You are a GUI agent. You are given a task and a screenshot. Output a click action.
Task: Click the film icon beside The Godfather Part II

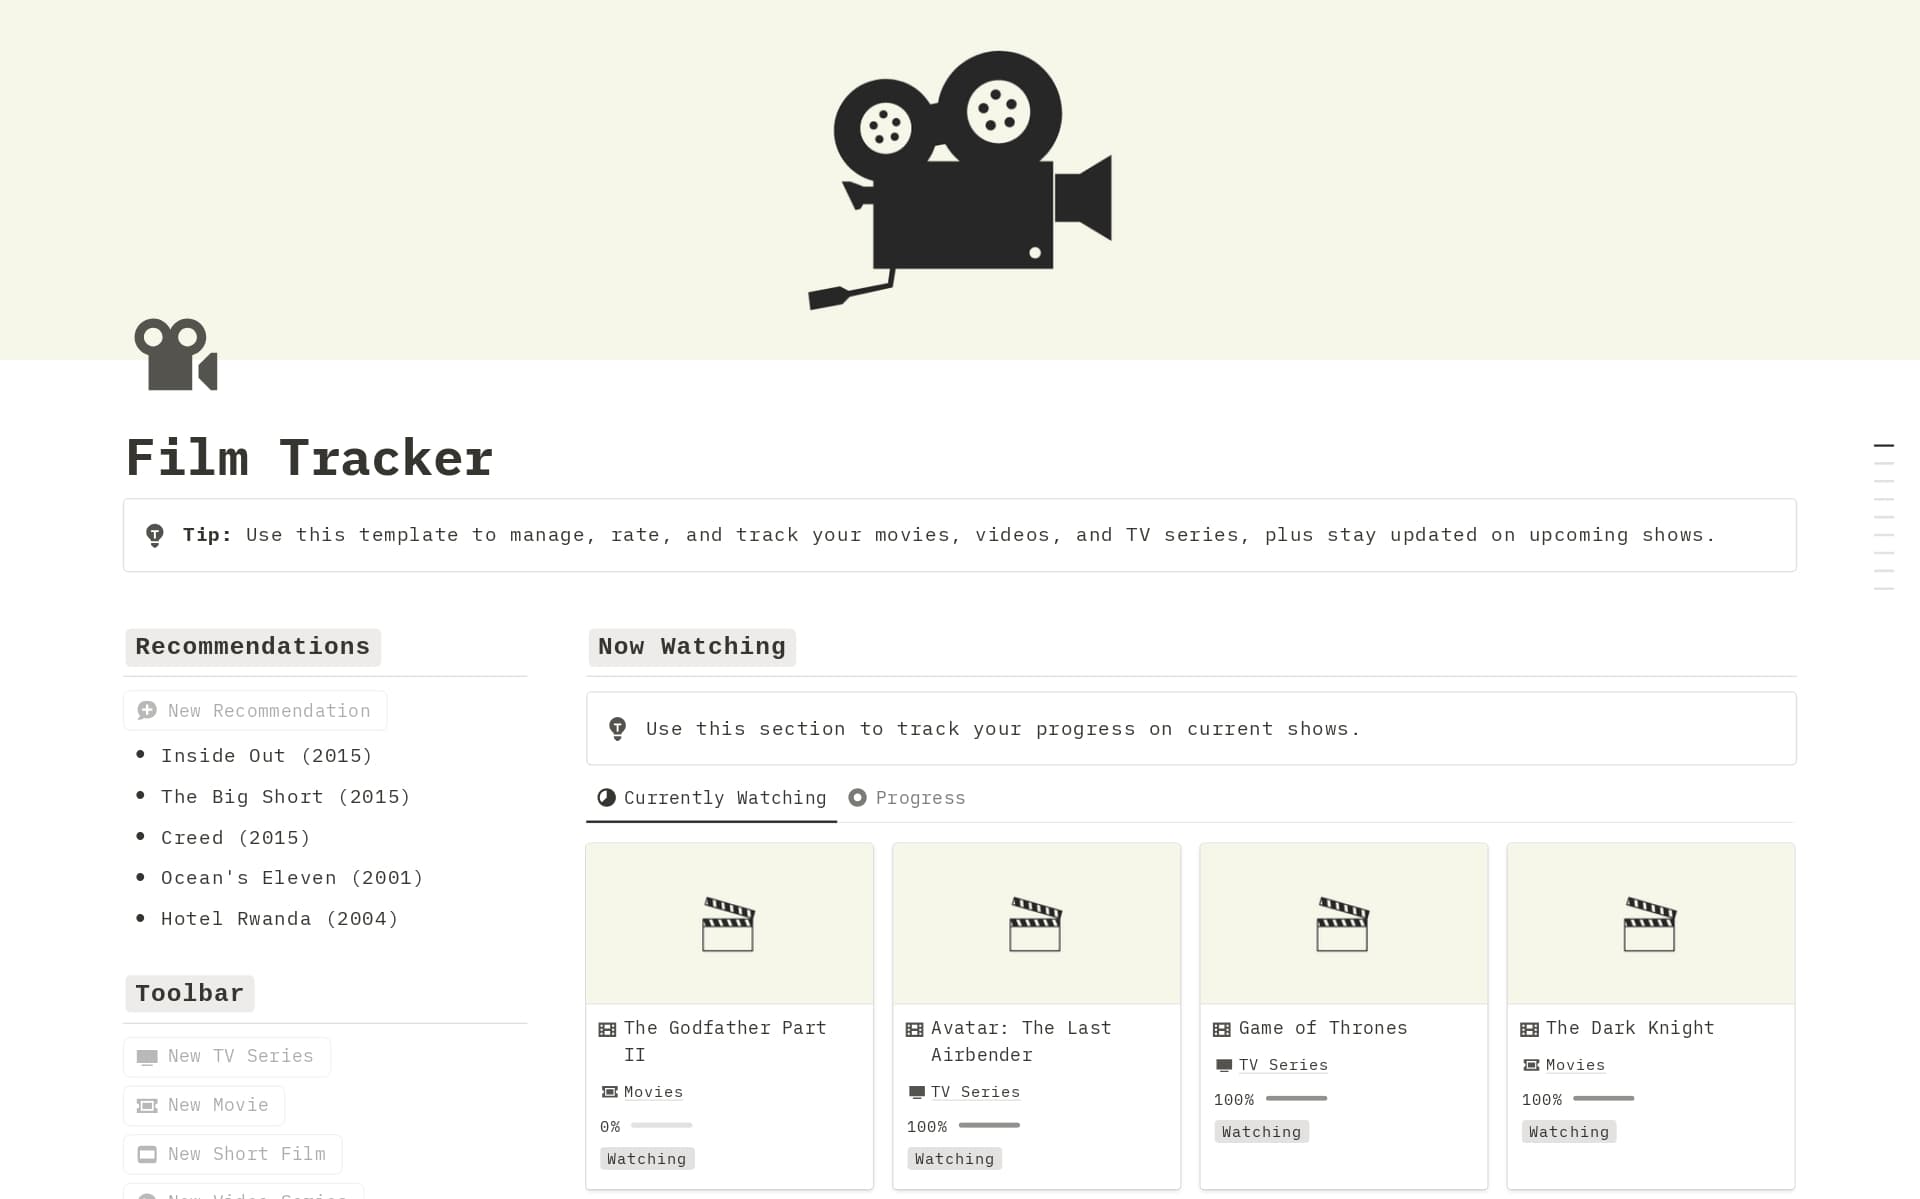pos(607,1029)
